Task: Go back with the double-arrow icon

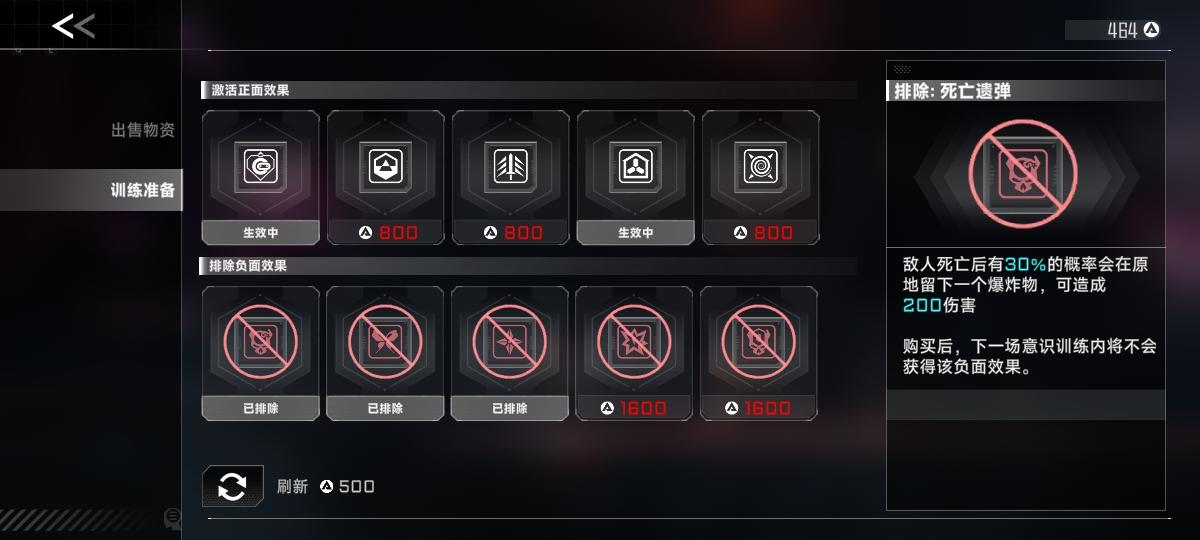Action: (74, 26)
